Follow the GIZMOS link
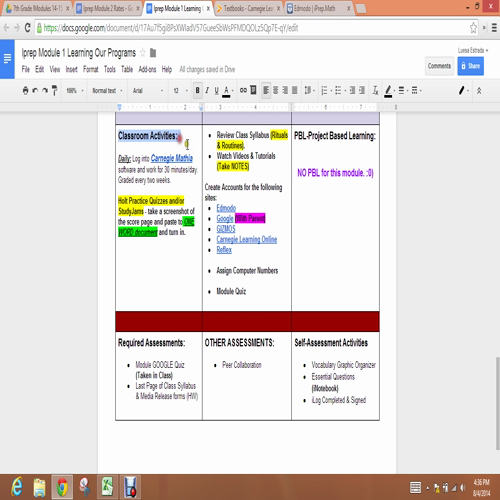 tap(226, 229)
